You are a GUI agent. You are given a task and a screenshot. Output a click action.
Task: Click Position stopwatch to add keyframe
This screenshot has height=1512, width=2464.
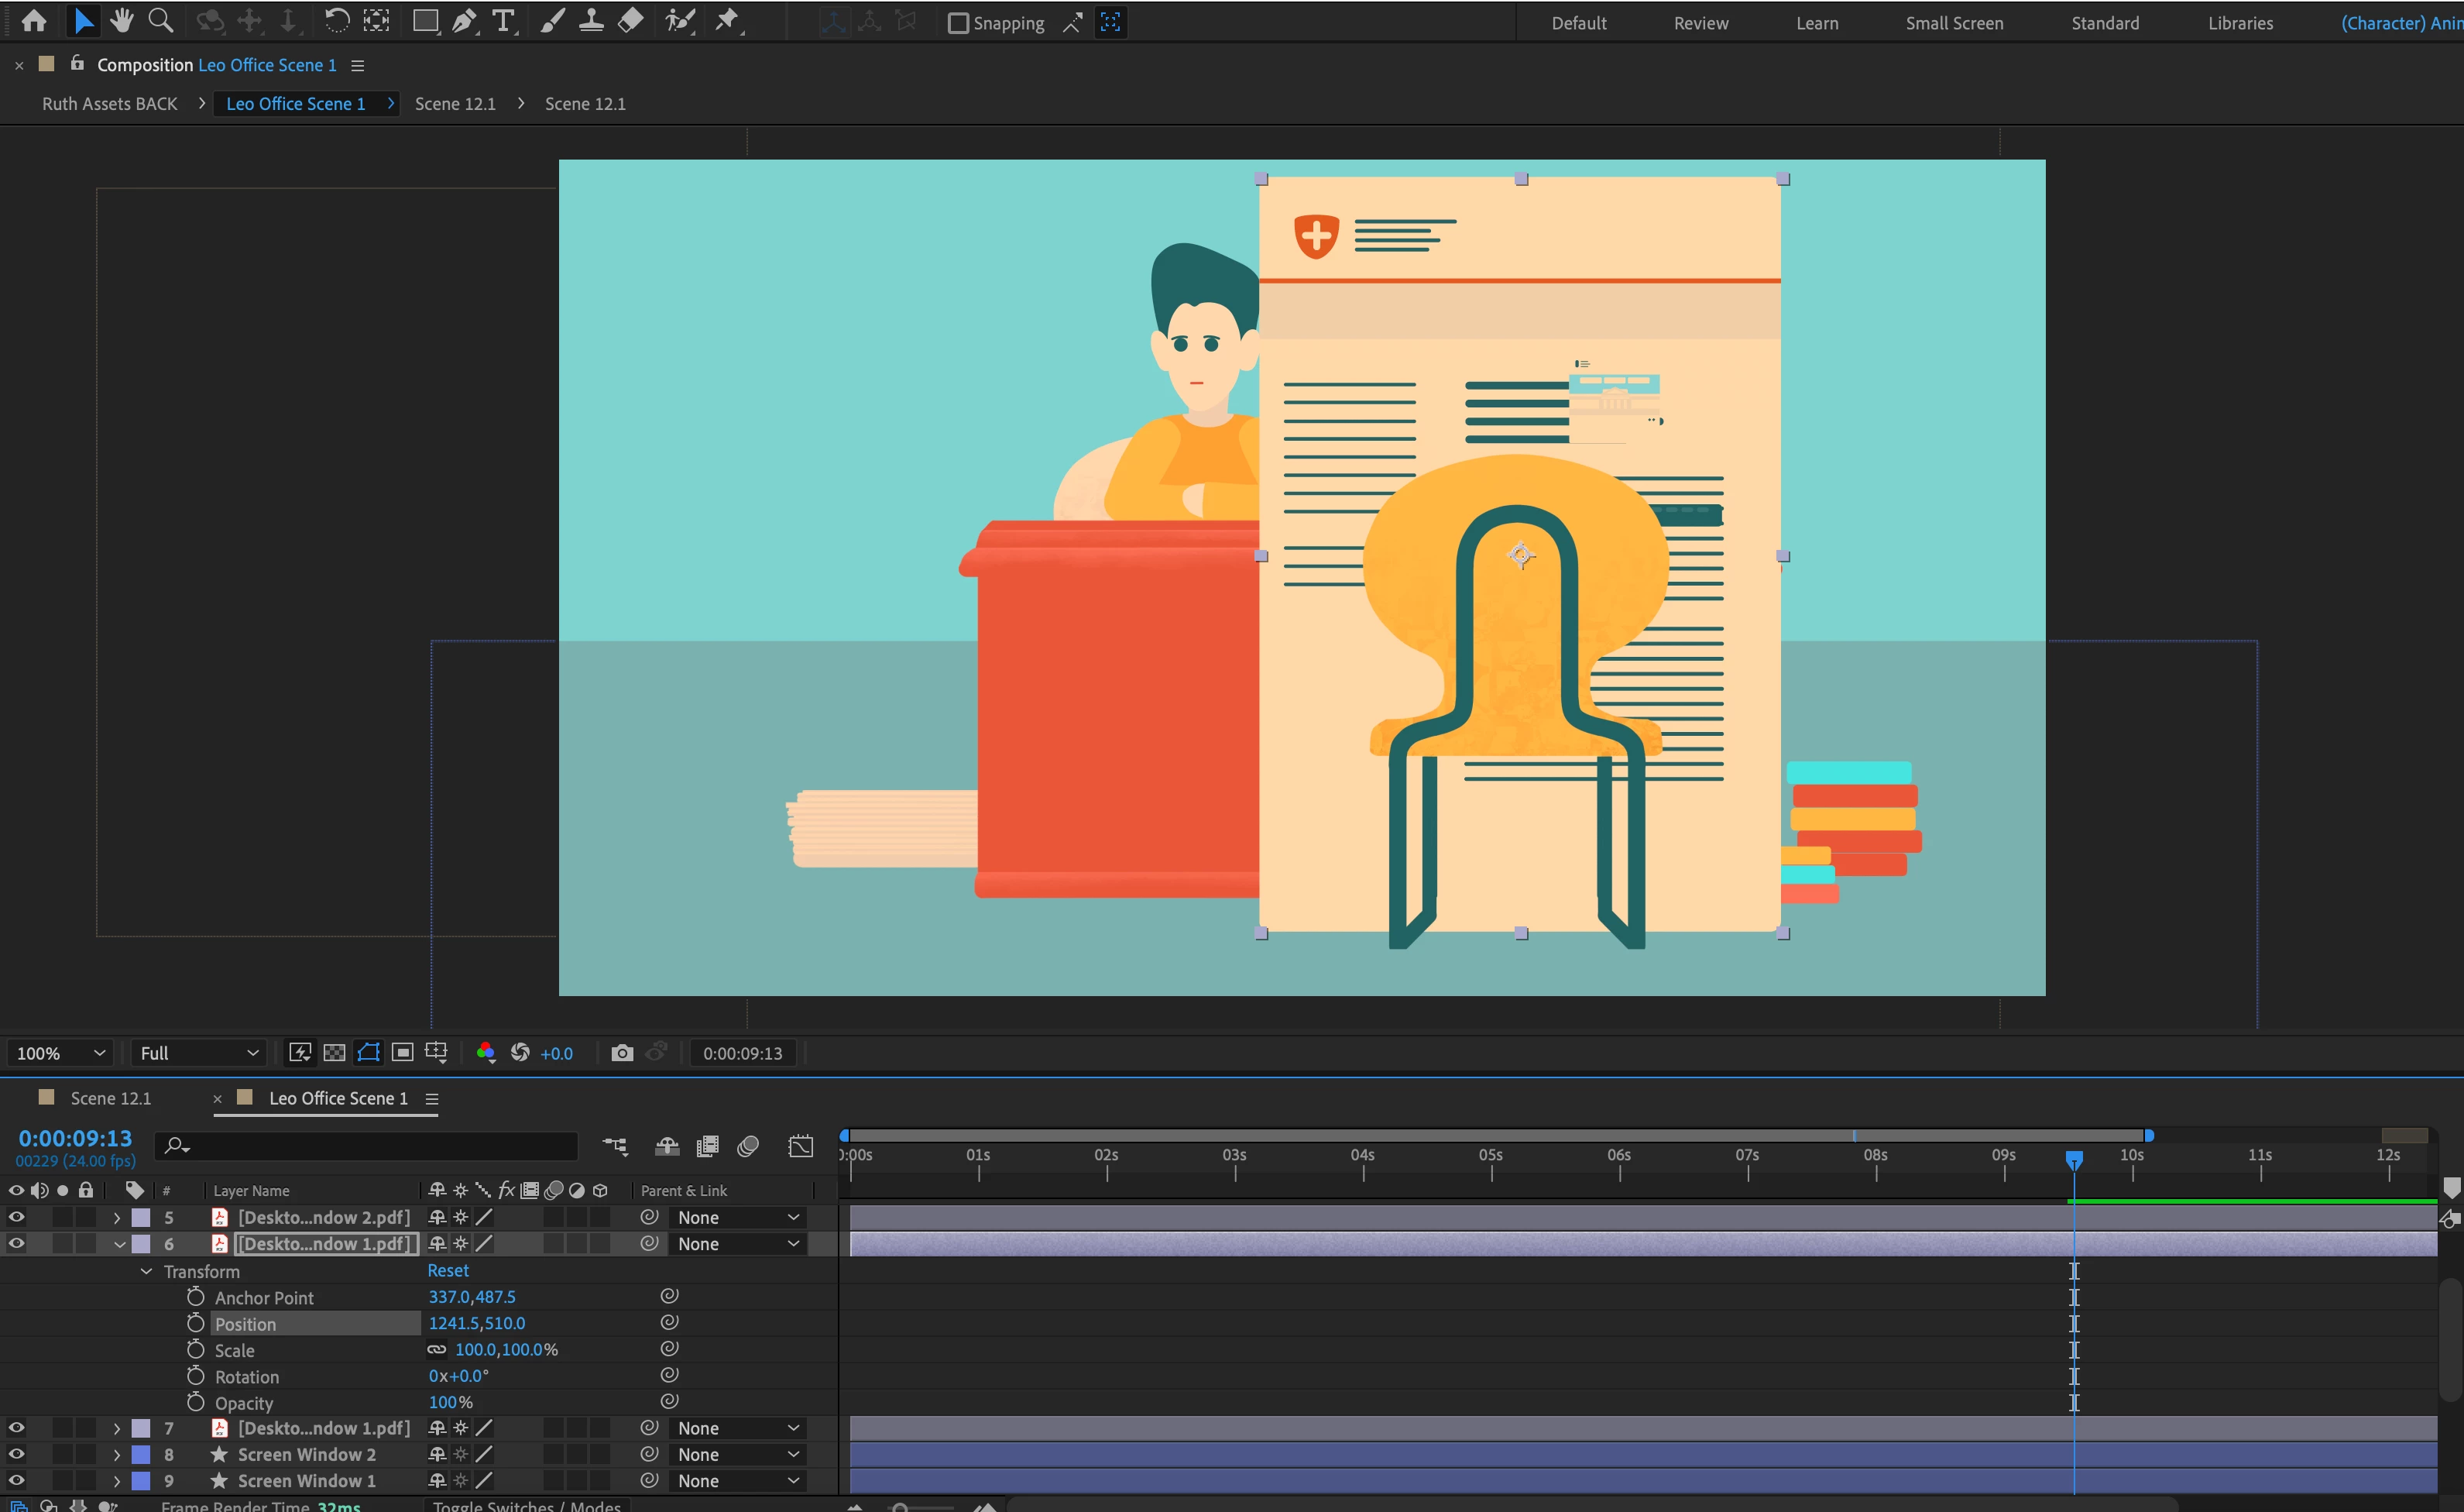click(x=196, y=1323)
